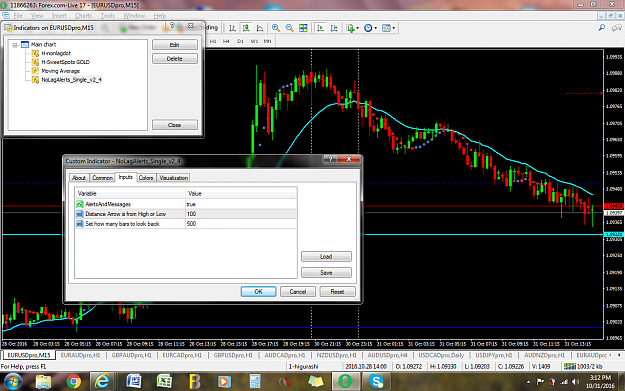The image size is (625, 391).
Task: Switch chart to candlesticks mode
Action: click(246, 28)
